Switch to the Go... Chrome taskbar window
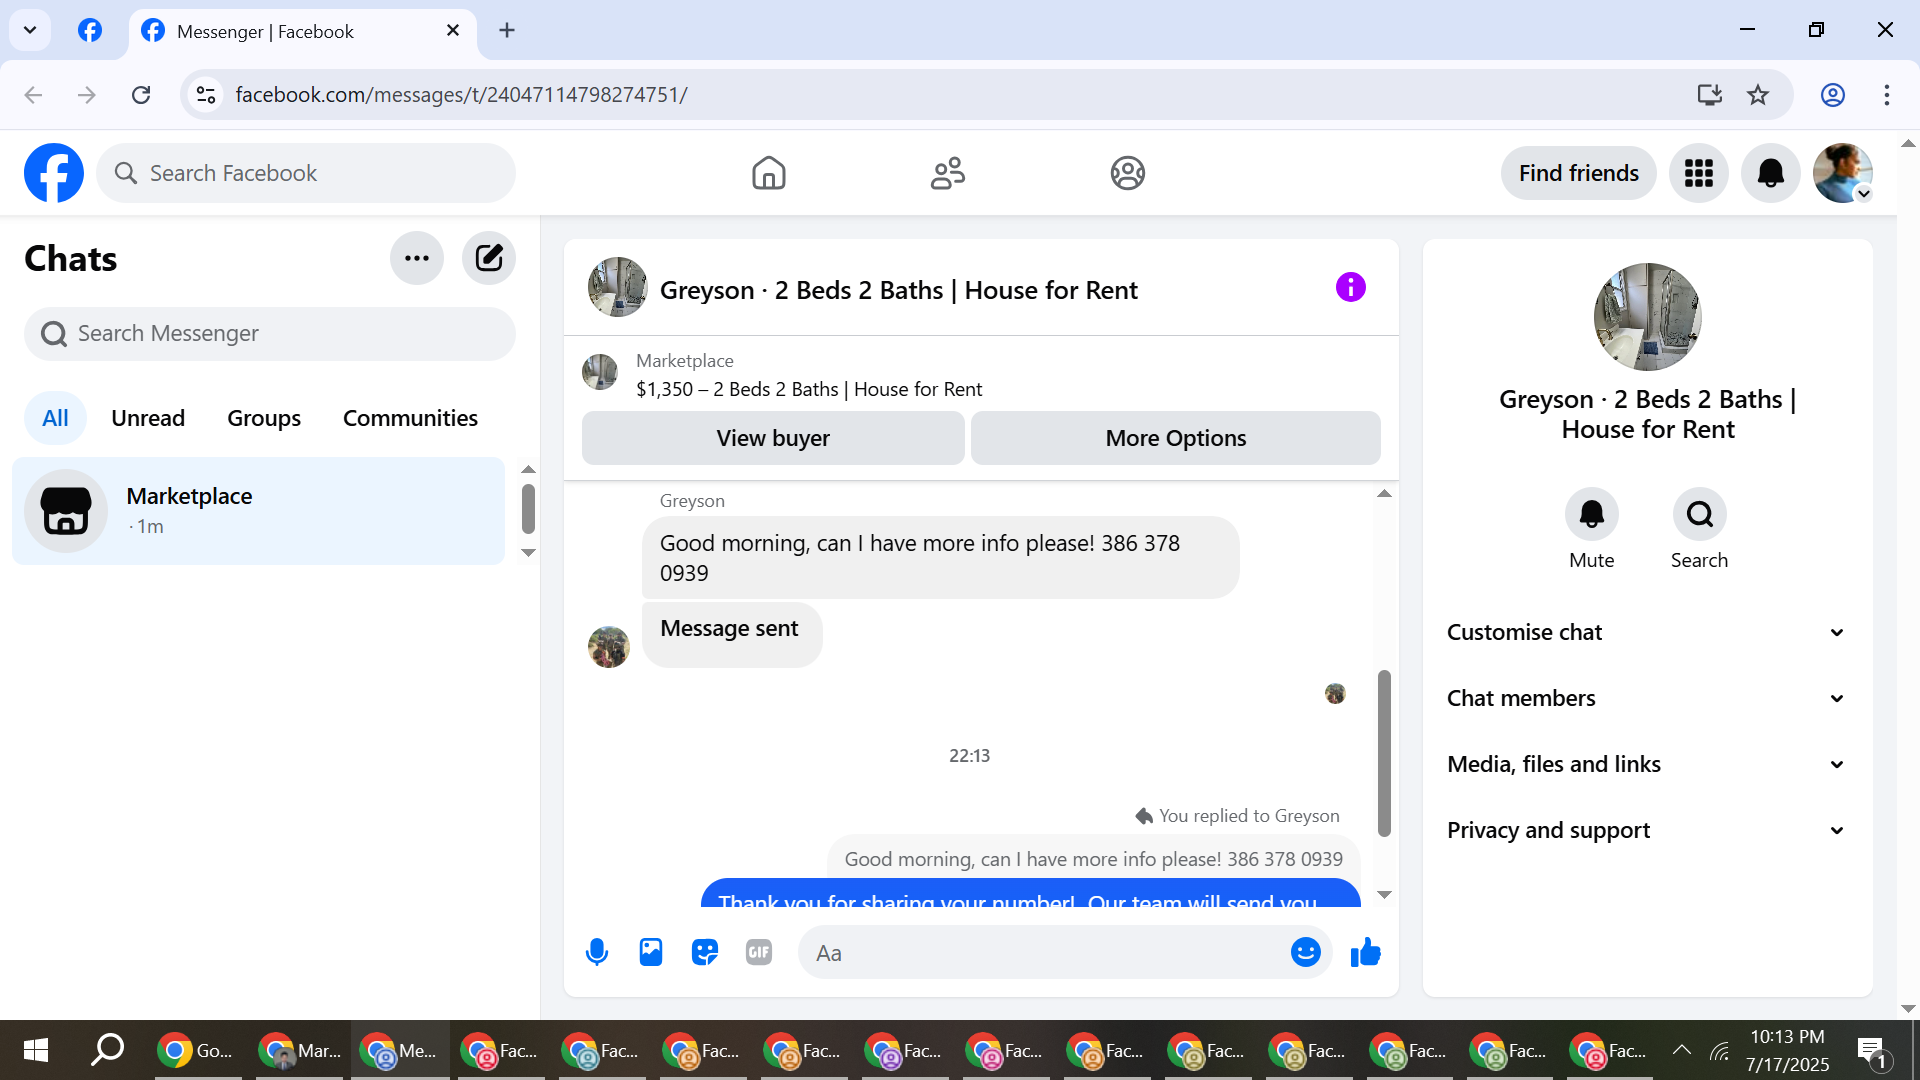Viewport: 1920px width, 1080px height. (197, 1050)
